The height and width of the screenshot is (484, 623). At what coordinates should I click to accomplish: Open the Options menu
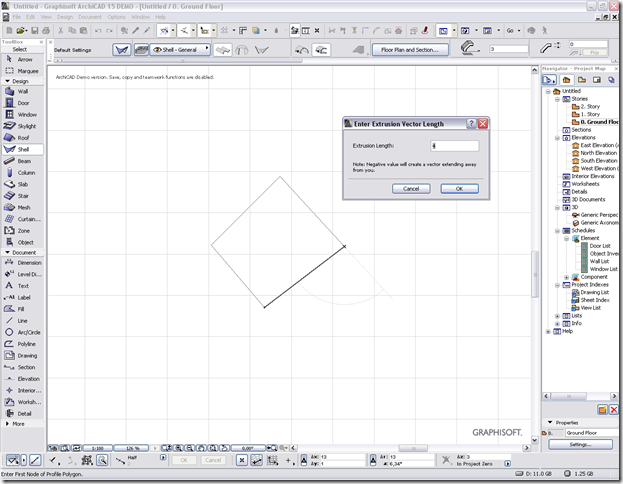[x=116, y=17]
